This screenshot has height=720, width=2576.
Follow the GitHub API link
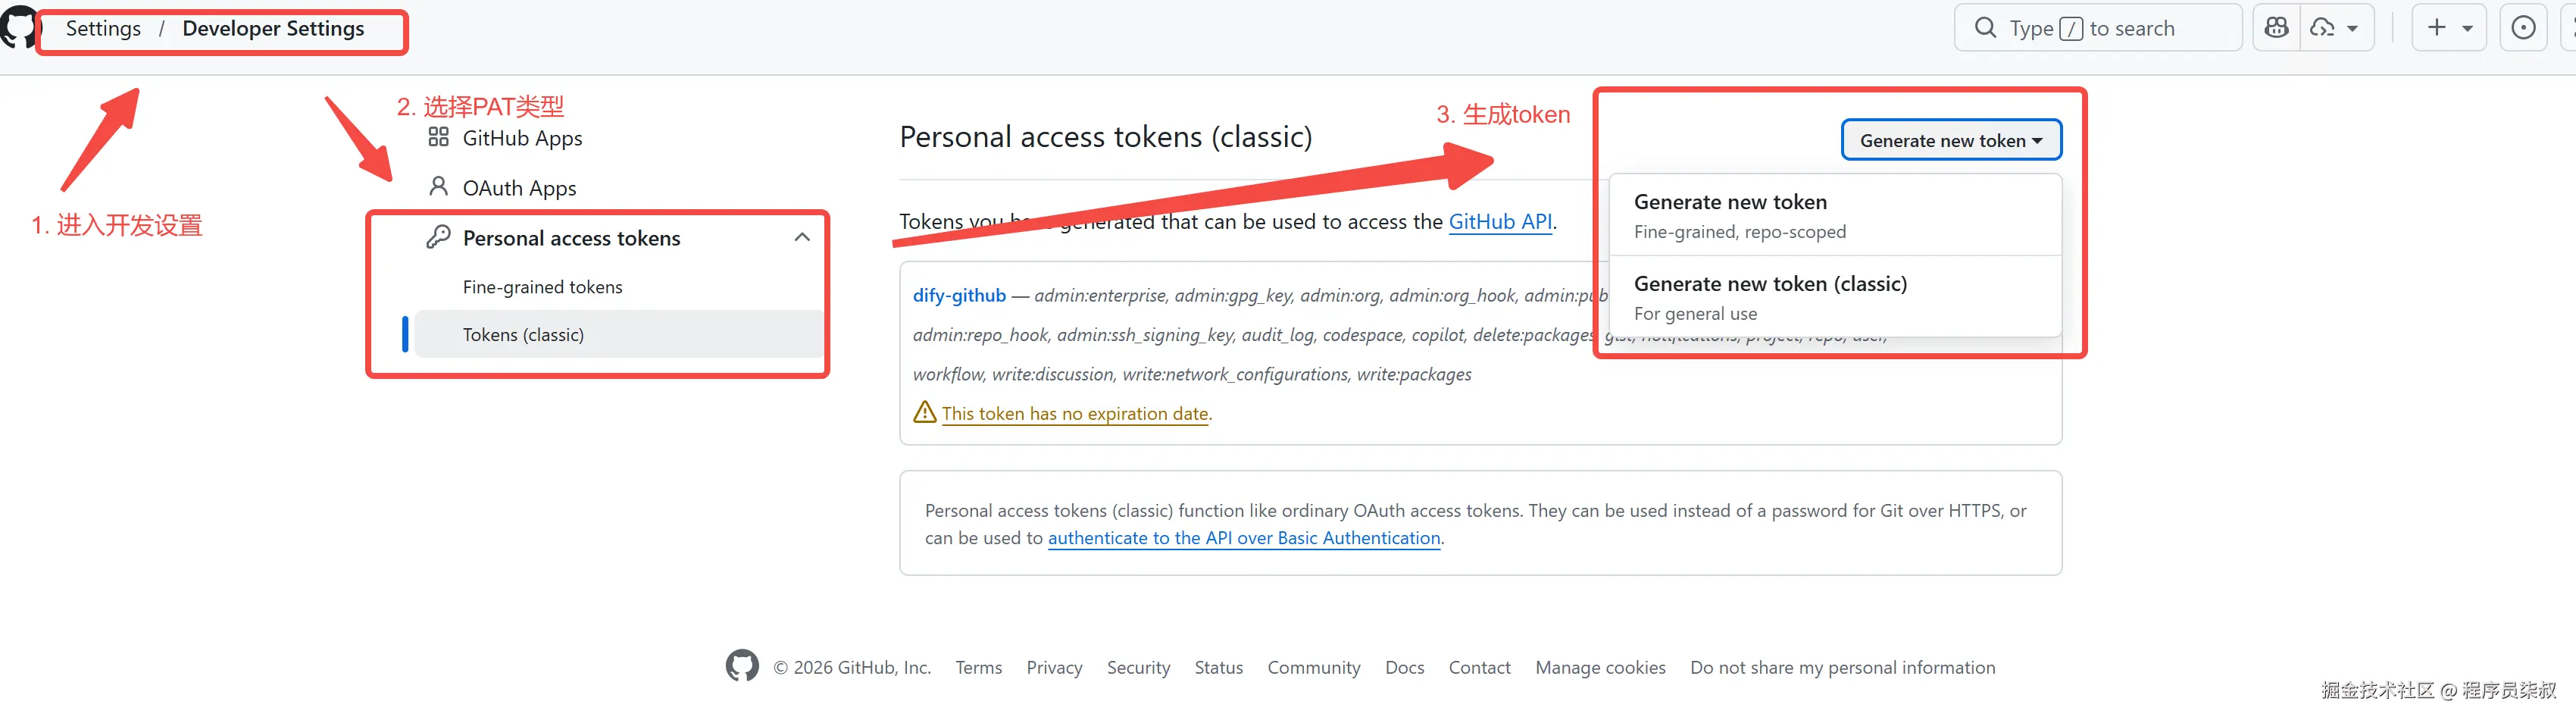click(x=1500, y=221)
